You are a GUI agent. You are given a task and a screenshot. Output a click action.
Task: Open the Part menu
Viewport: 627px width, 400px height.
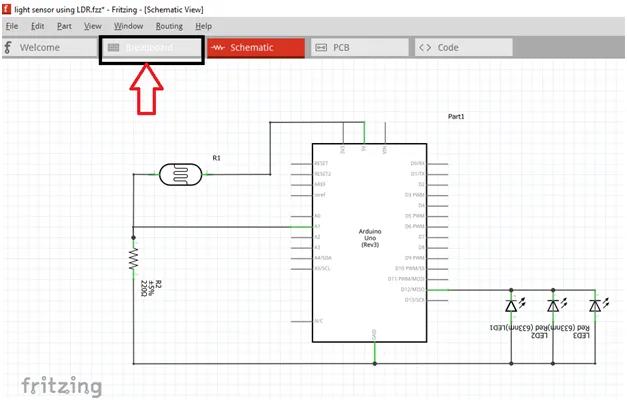coord(64,26)
